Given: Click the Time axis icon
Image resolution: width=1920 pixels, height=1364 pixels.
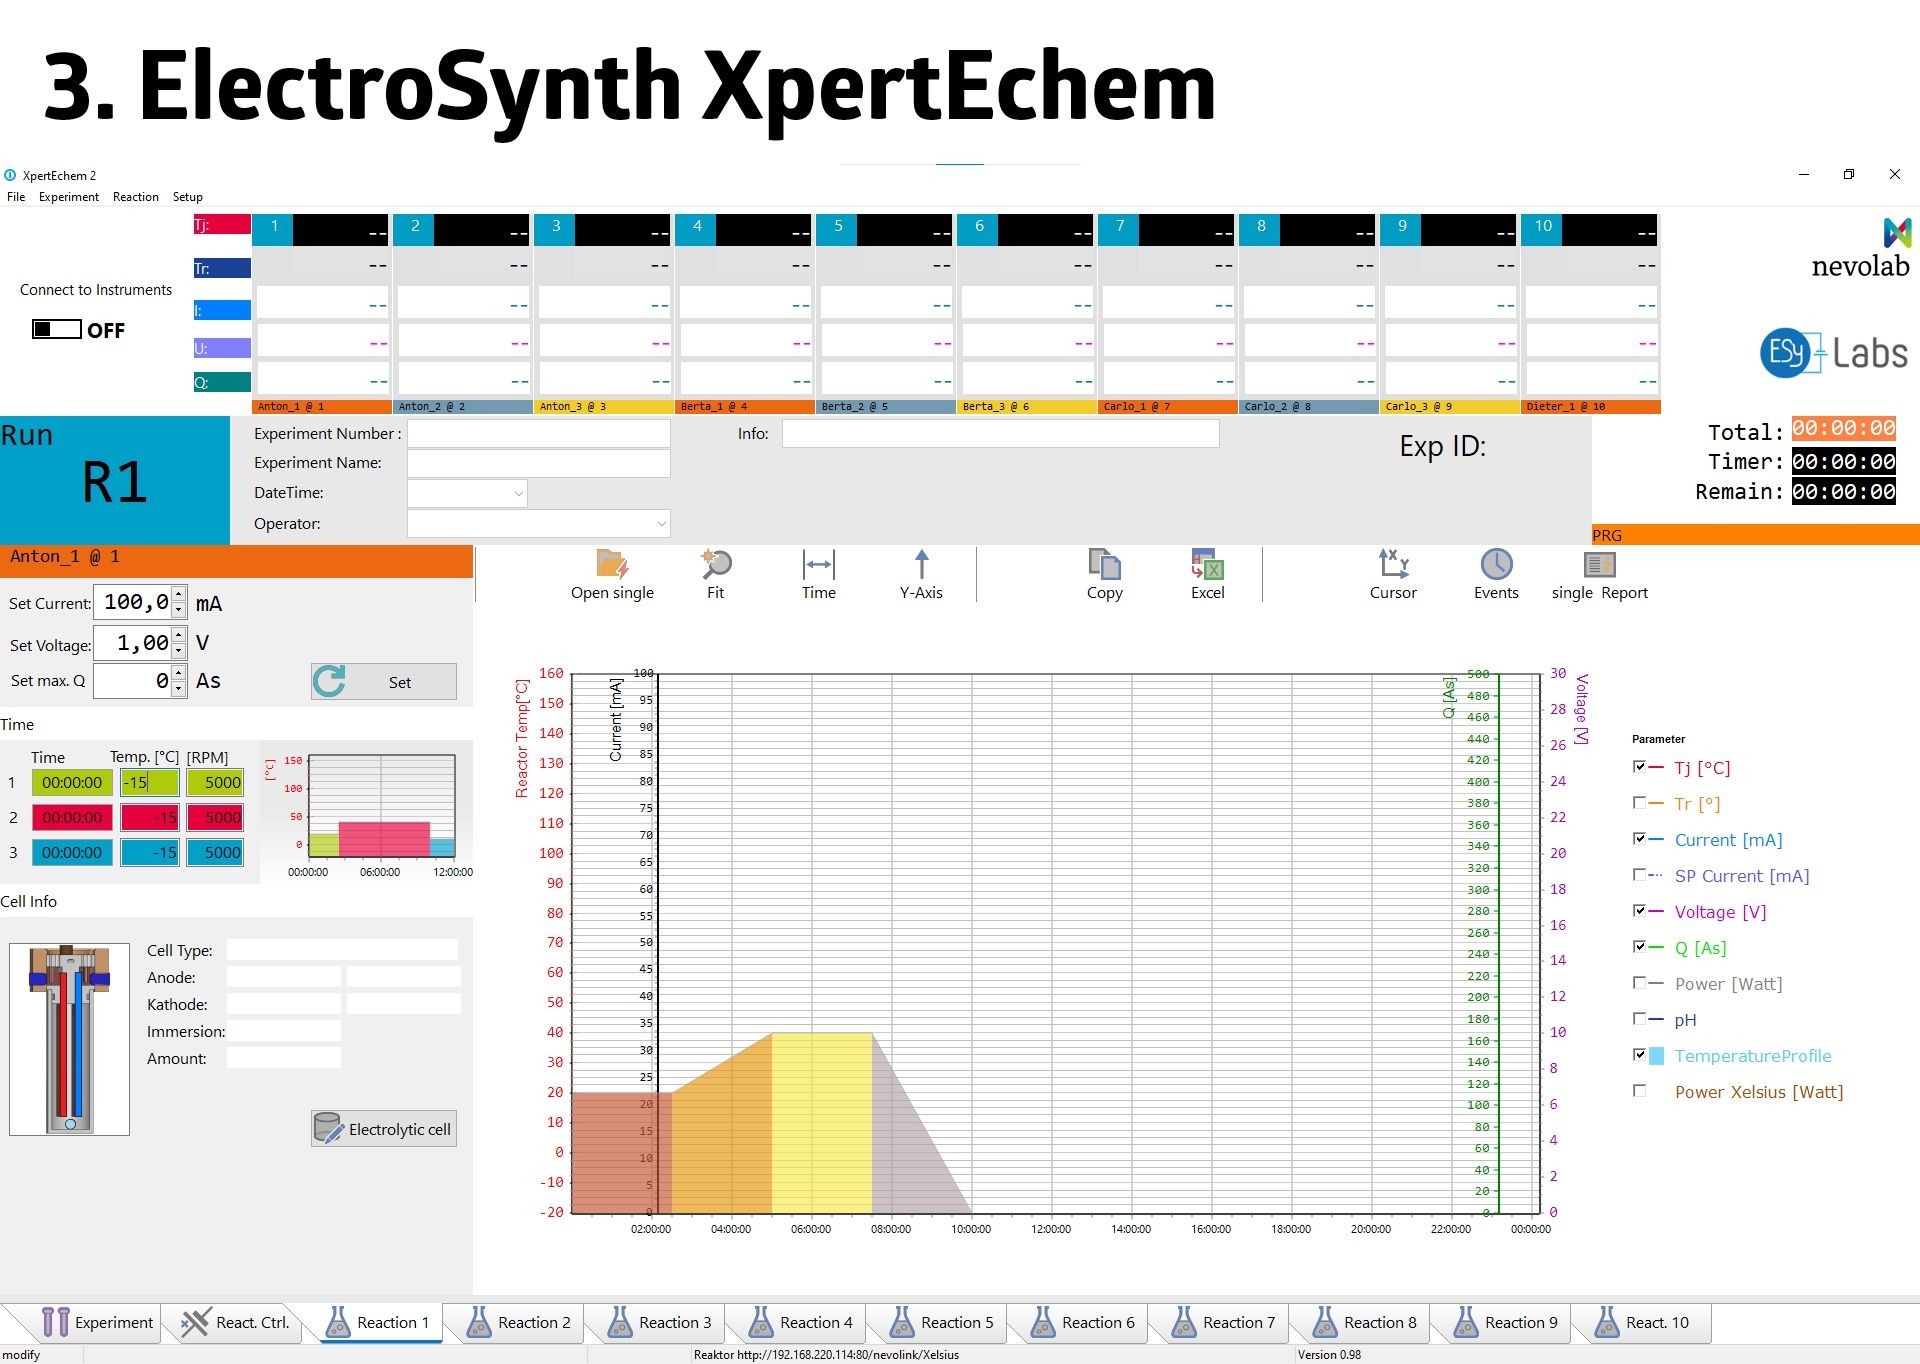Looking at the screenshot, I should coord(818,564).
